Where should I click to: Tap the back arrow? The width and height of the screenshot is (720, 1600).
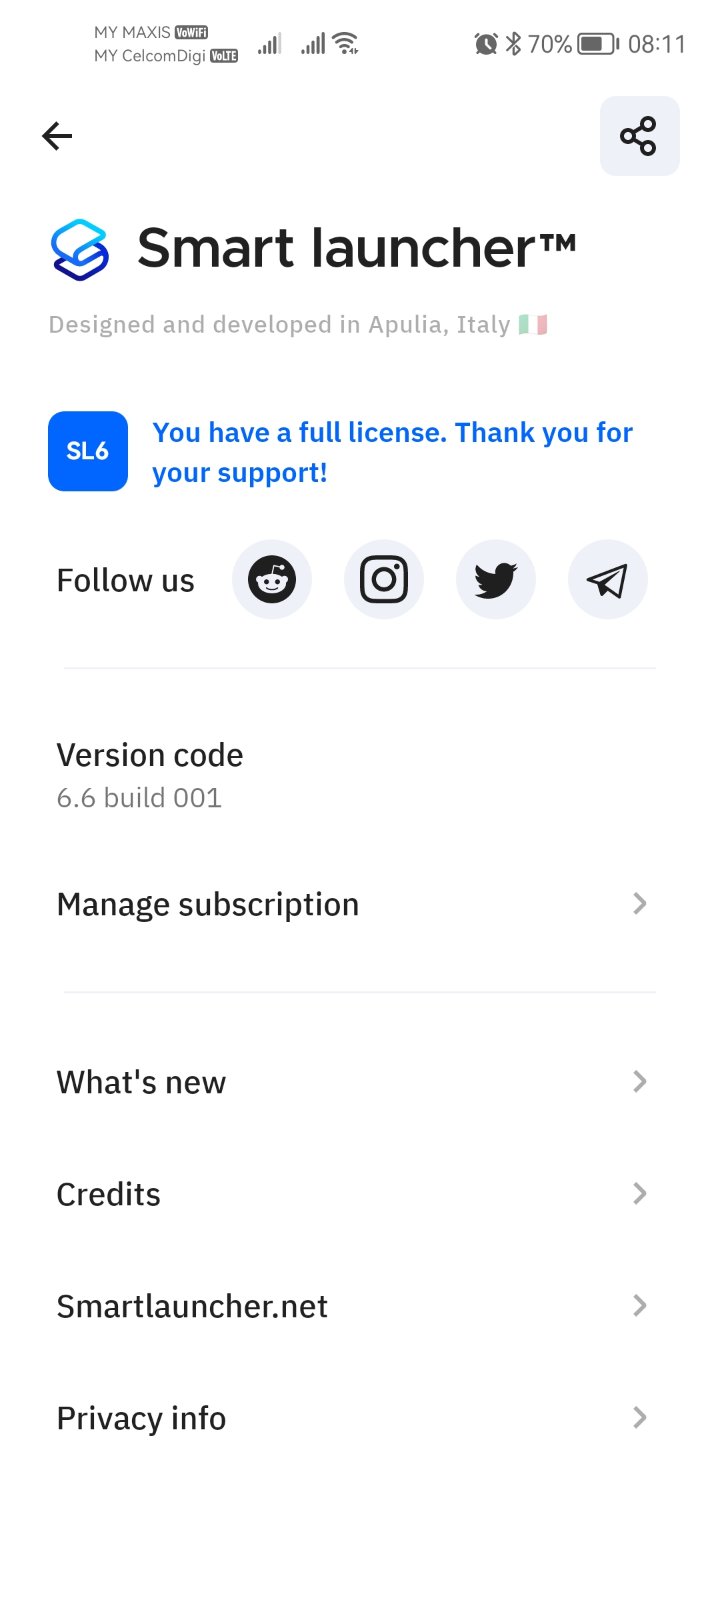57,136
